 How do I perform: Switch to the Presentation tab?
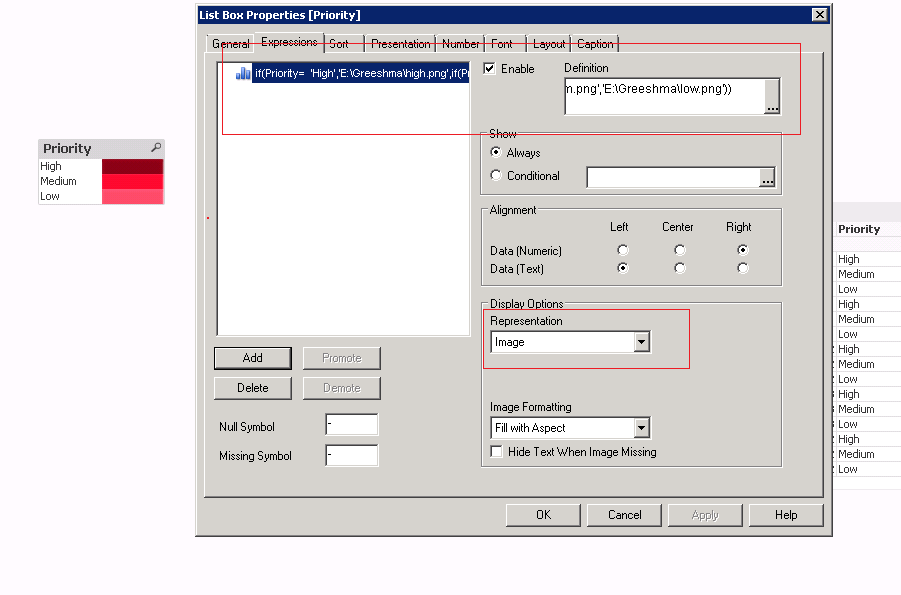click(x=400, y=44)
